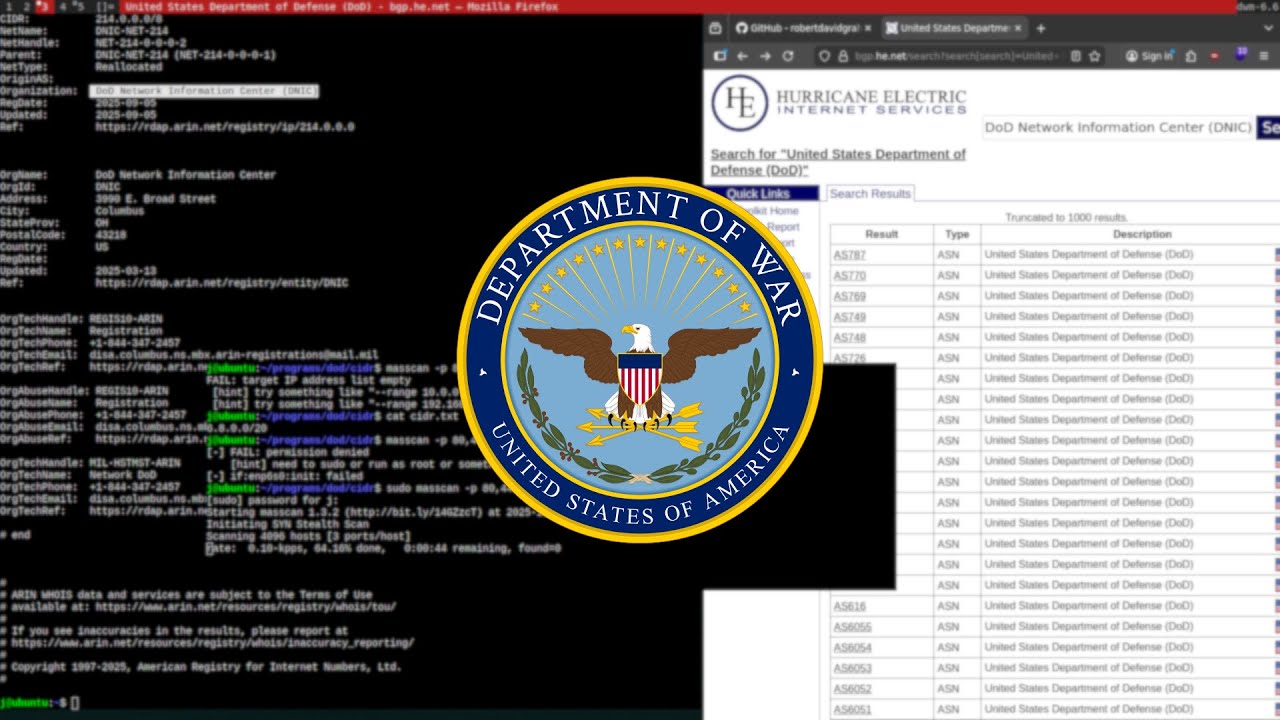Screen dimensions: 1280x720
Task: Open Firefox View pinned tab icon
Action: pyautogui.click(x=716, y=28)
